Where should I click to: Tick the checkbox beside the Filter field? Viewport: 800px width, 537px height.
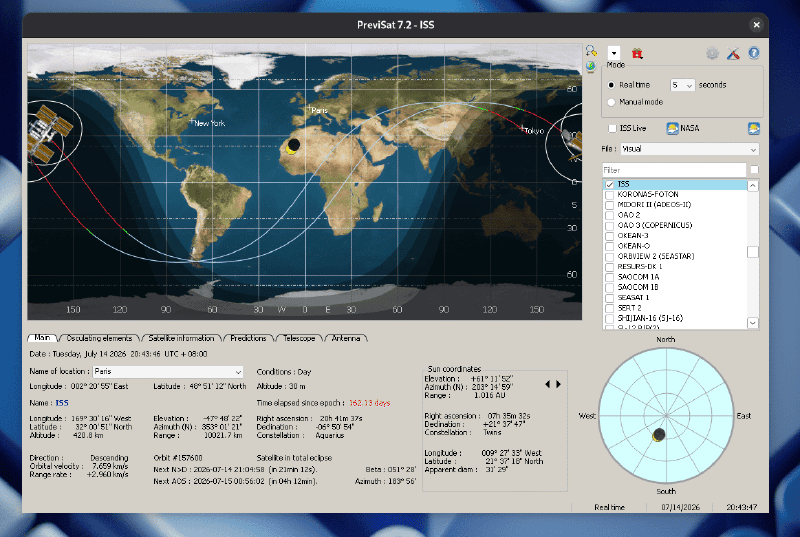754,169
